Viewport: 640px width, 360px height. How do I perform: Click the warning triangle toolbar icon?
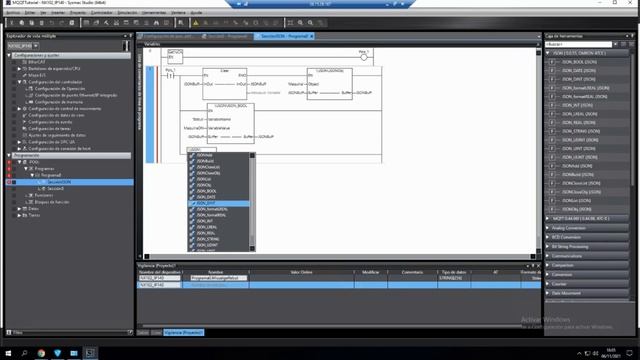[196, 23]
